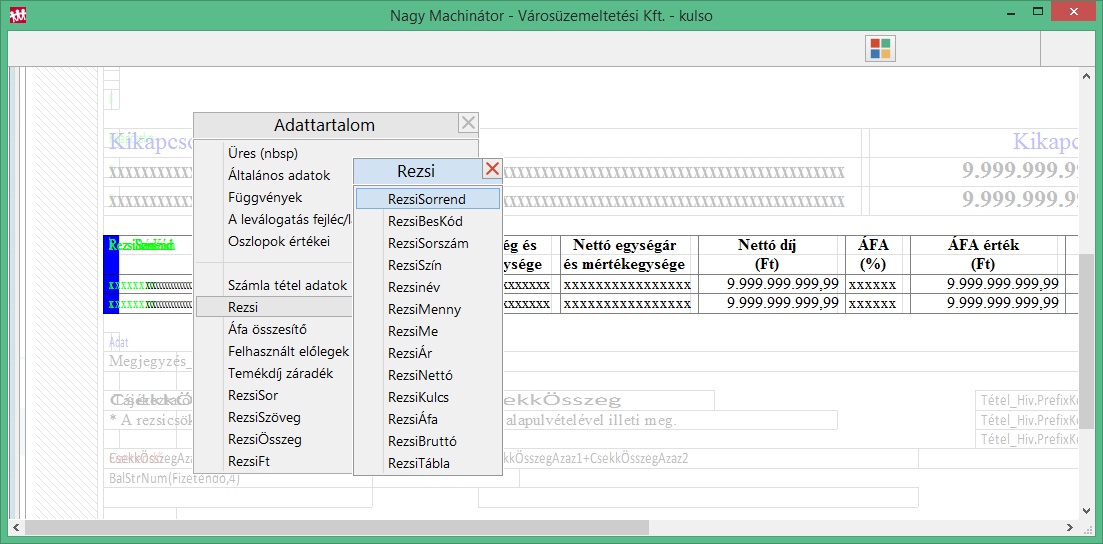The image size is (1103, 544).
Task: Click the ÁFA érték (Ft) header cell
Action: (984, 254)
